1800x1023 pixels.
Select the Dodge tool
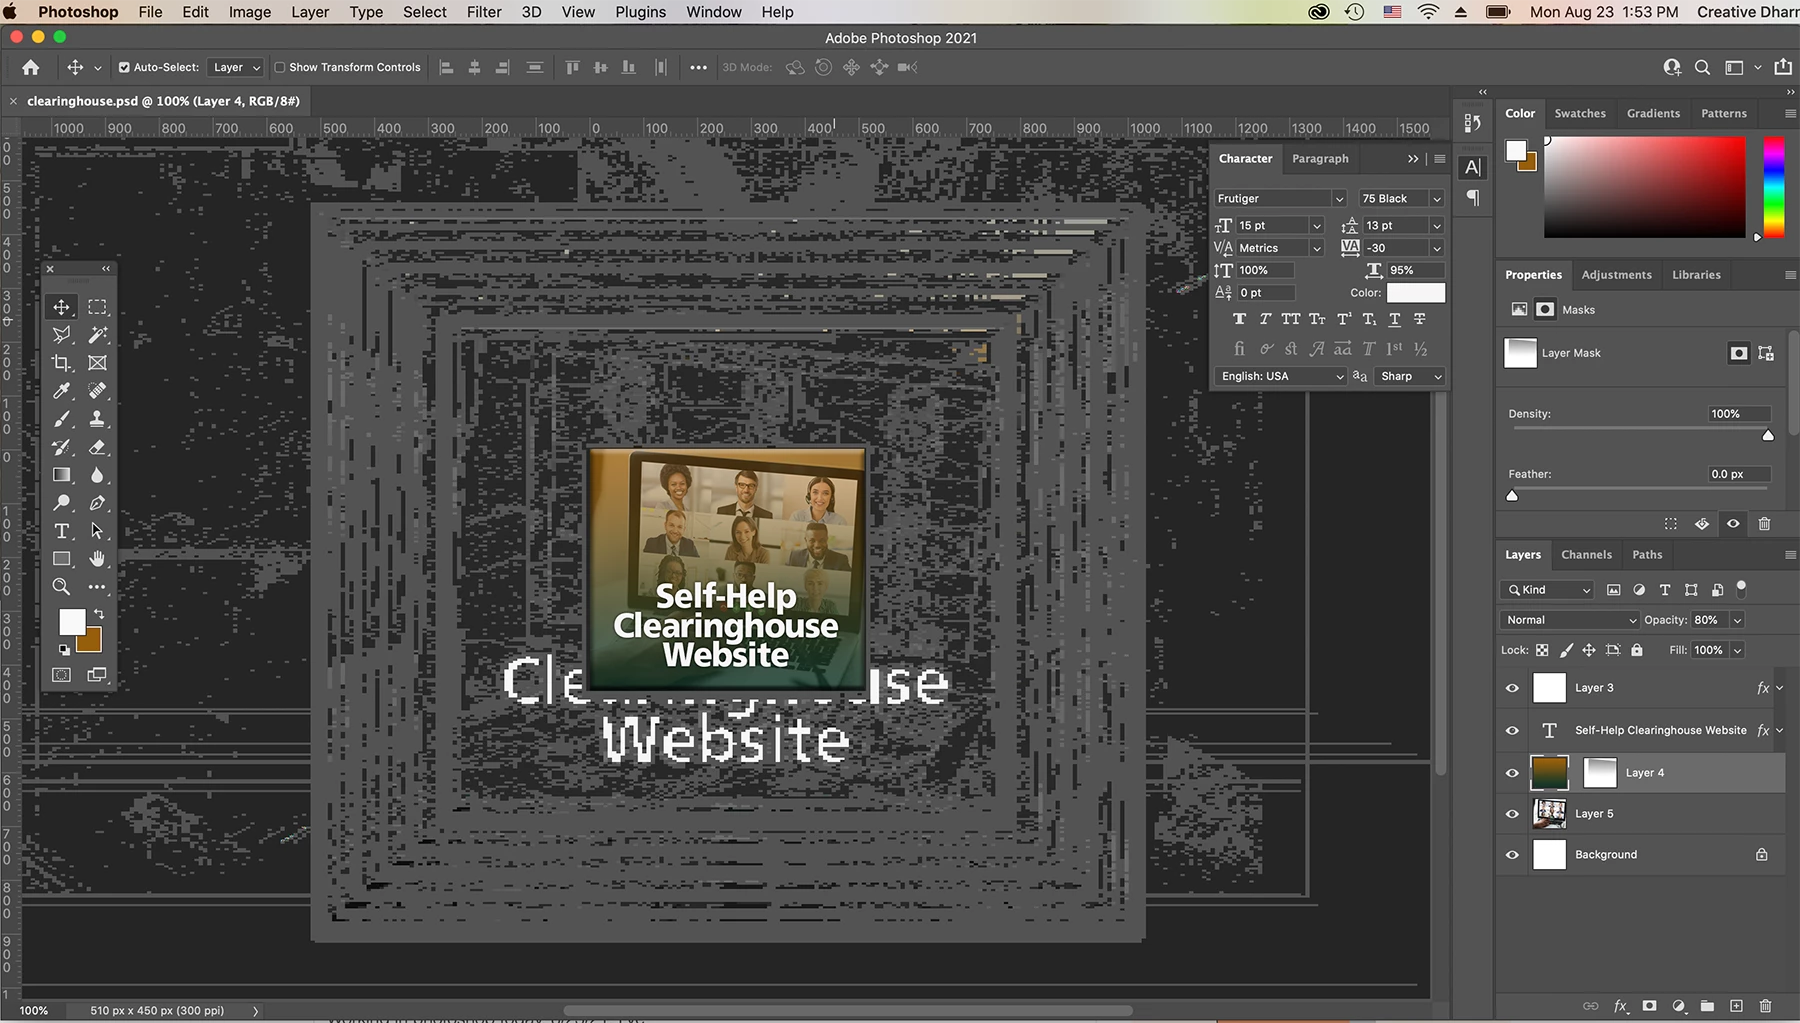[x=62, y=503]
